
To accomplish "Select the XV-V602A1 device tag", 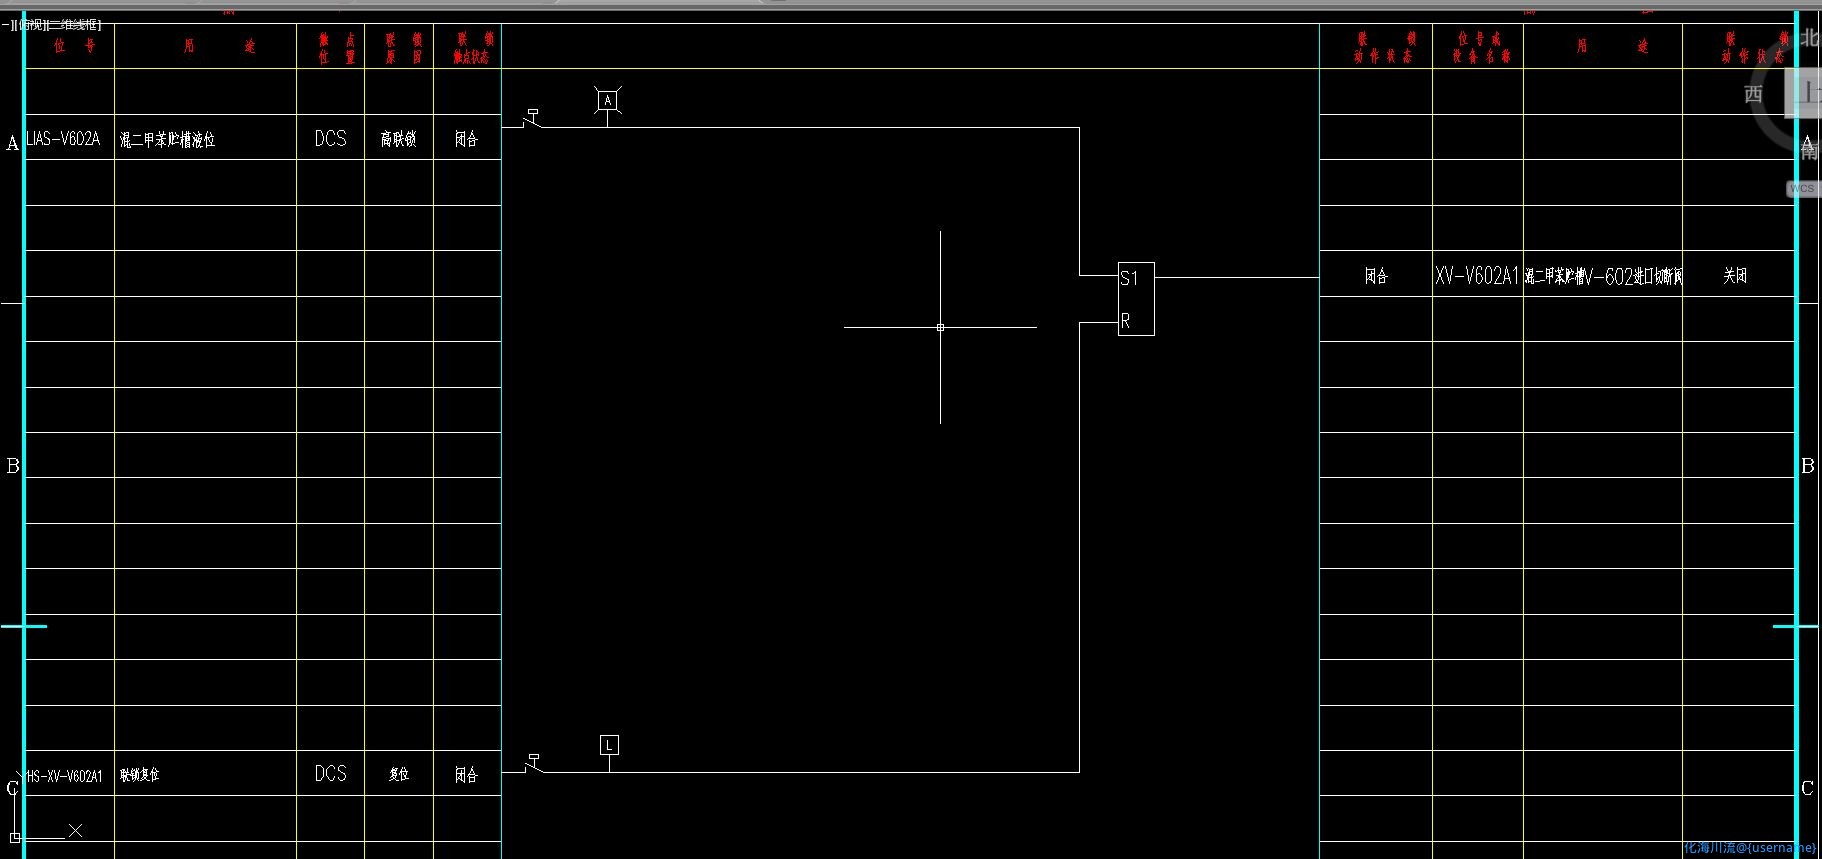I will tap(1477, 276).
